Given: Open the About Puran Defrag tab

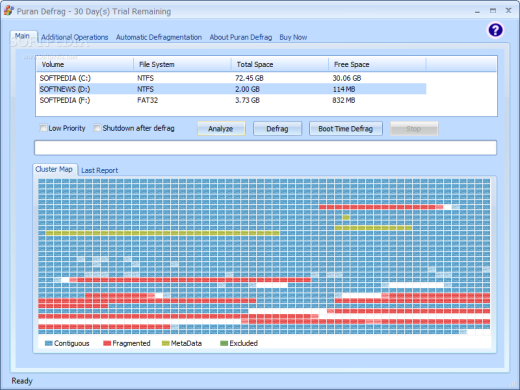Looking at the screenshot, I should [x=241, y=37].
